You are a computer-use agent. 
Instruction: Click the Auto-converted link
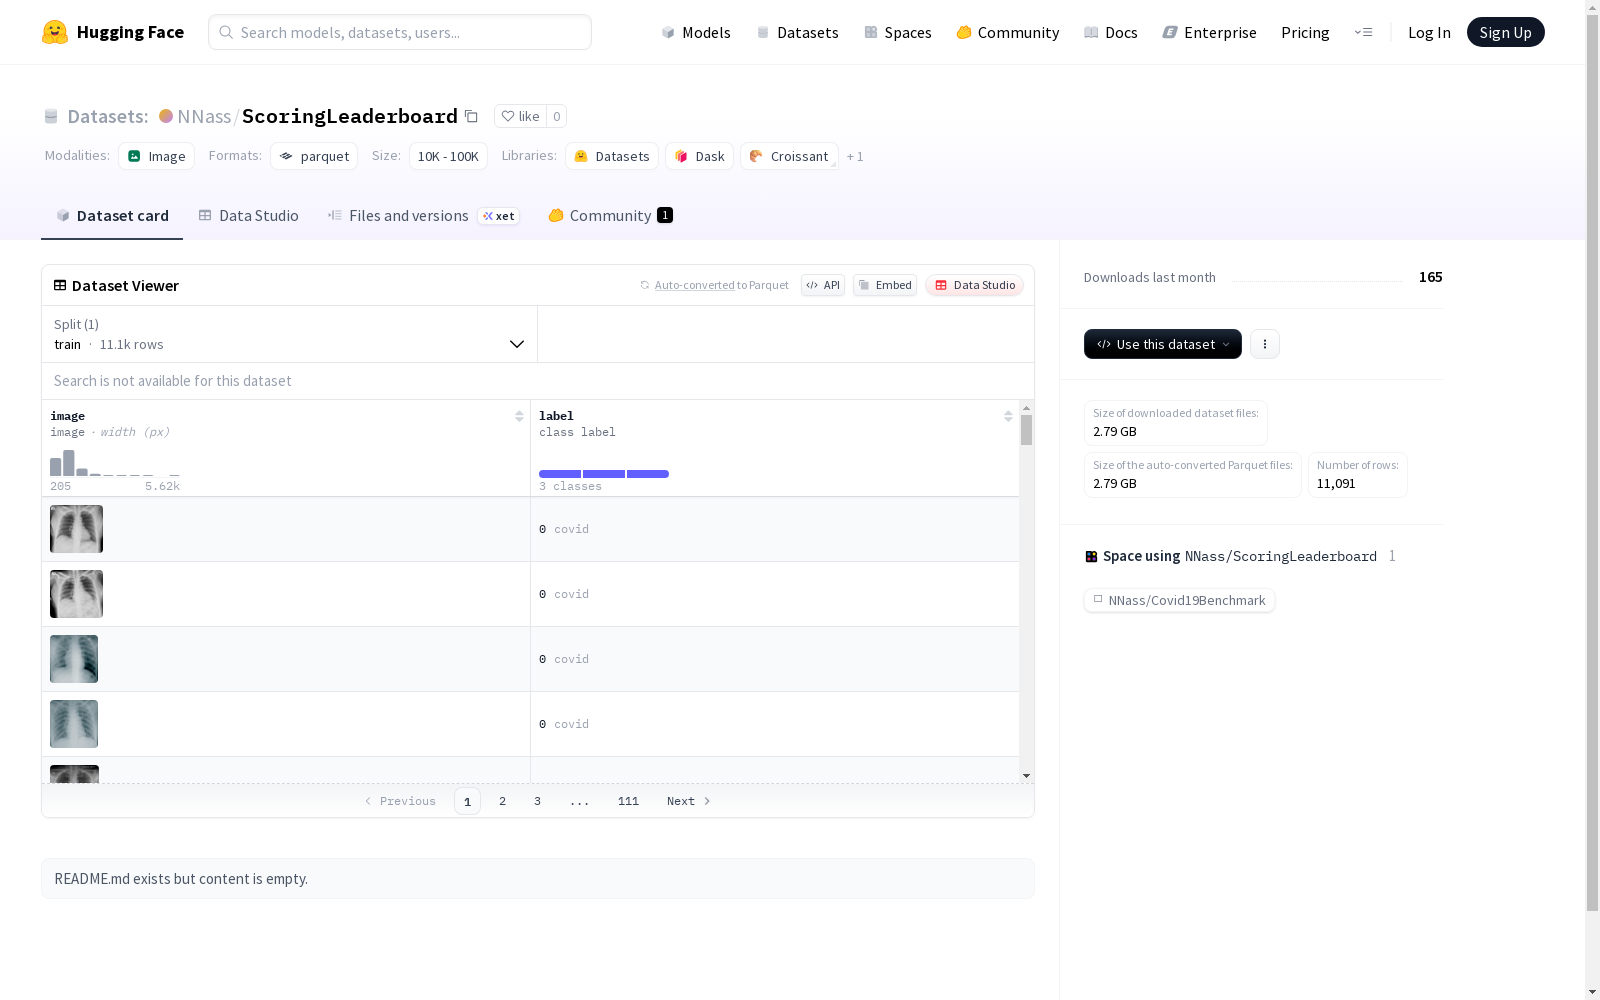point(694,285)
